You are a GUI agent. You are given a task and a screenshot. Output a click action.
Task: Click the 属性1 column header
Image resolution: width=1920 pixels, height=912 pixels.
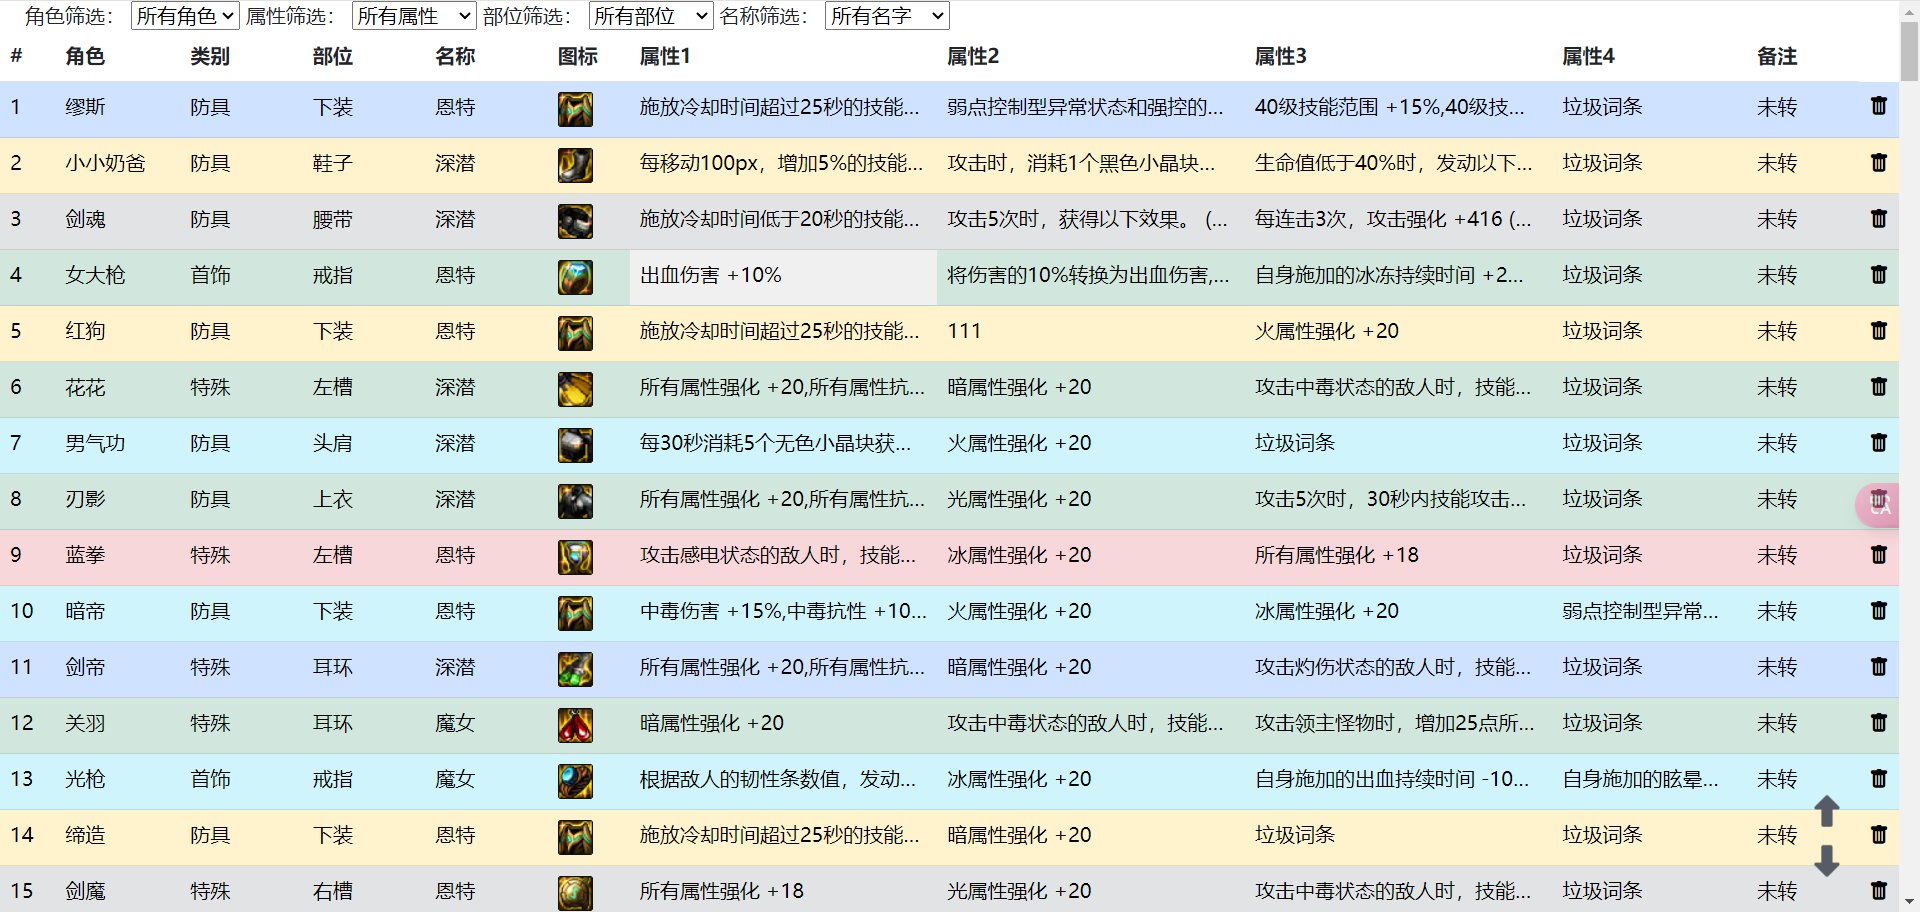665,56
